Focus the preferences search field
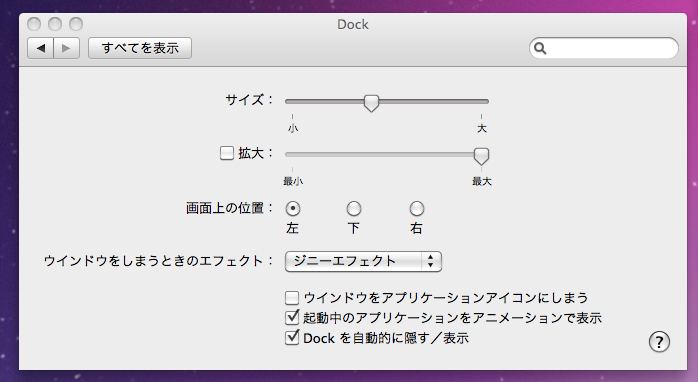This screenshot has height=382, width=698. coord(604,48)
